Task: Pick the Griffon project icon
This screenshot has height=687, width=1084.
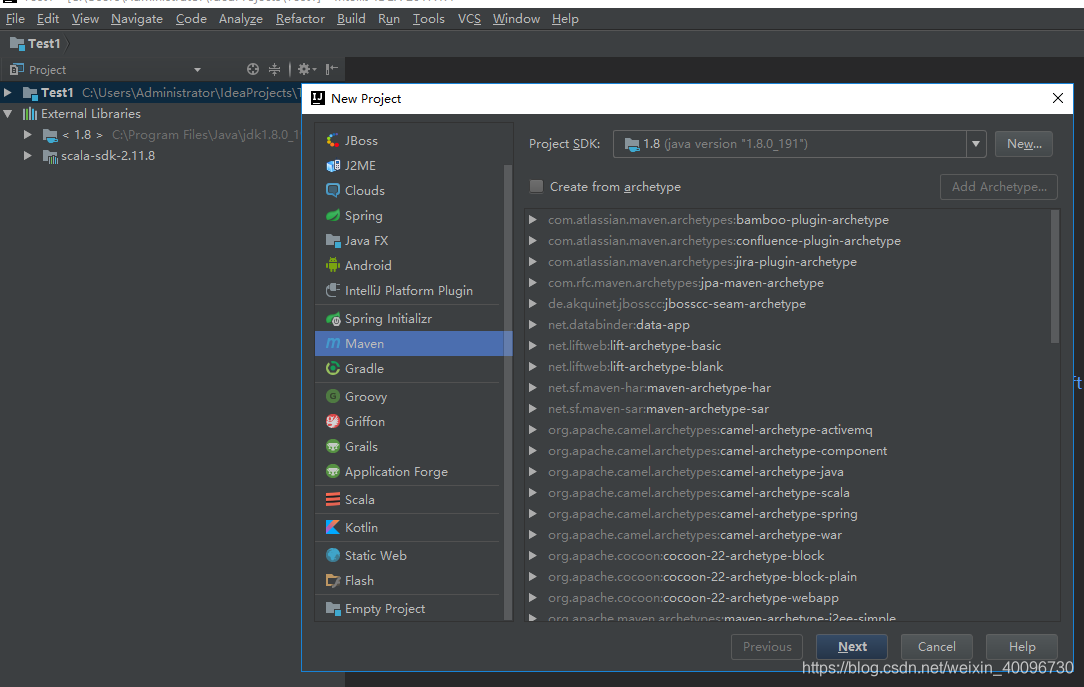Action: pos(333,422)
